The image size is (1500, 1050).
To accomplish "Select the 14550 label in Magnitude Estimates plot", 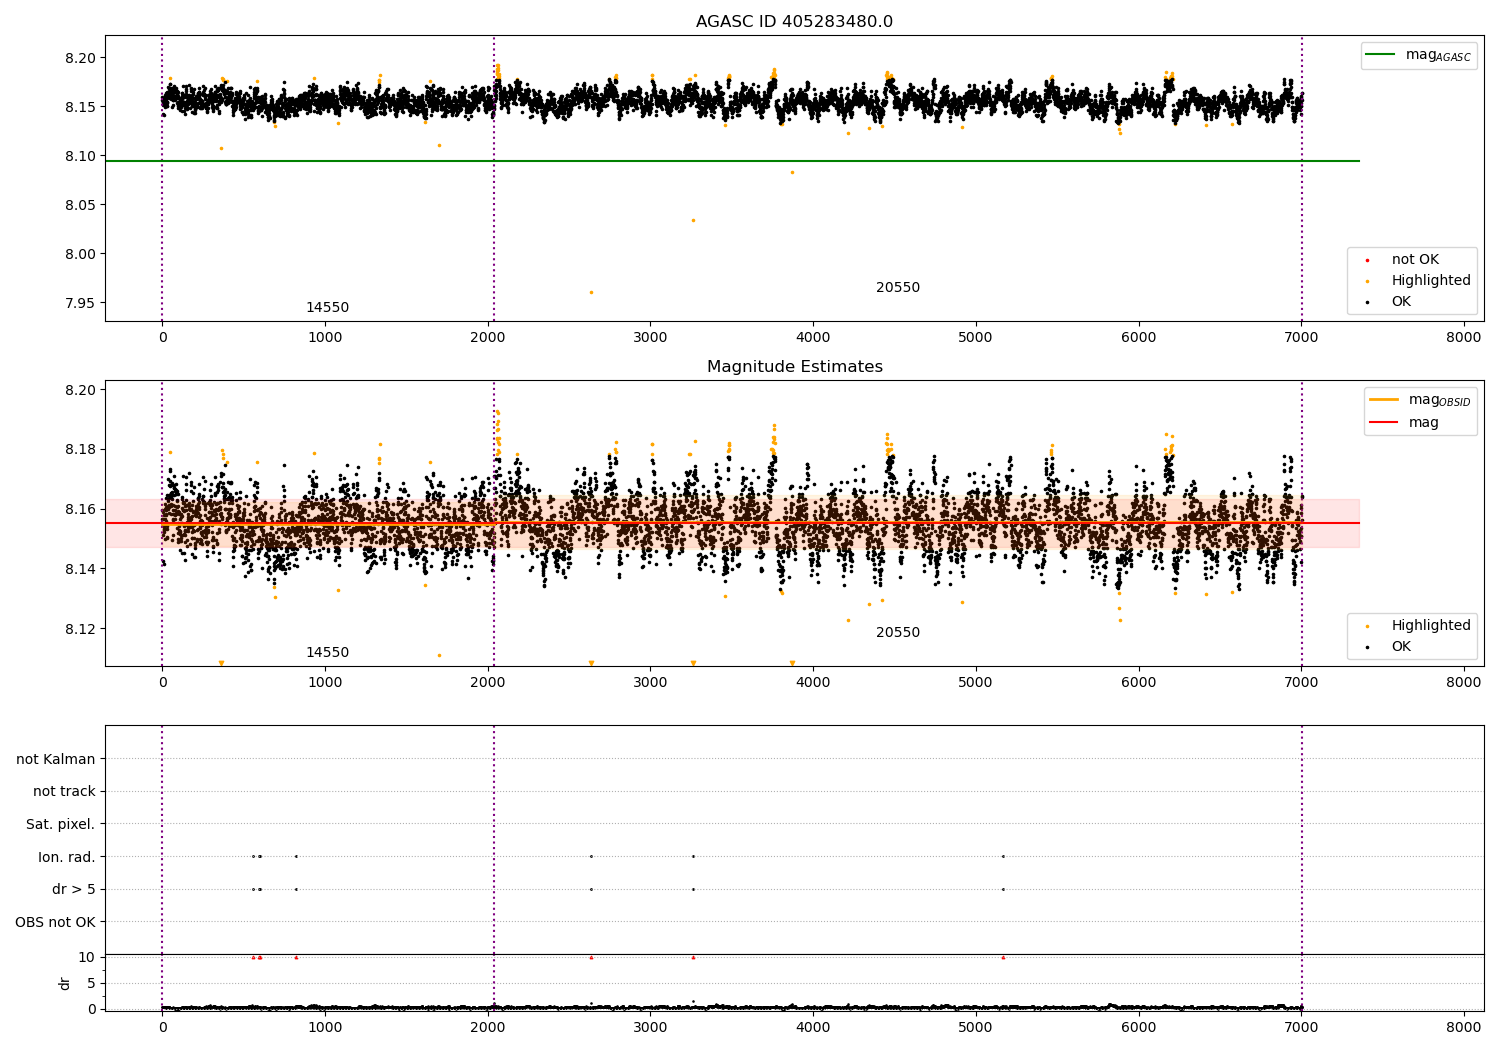I will click(327, 653).
